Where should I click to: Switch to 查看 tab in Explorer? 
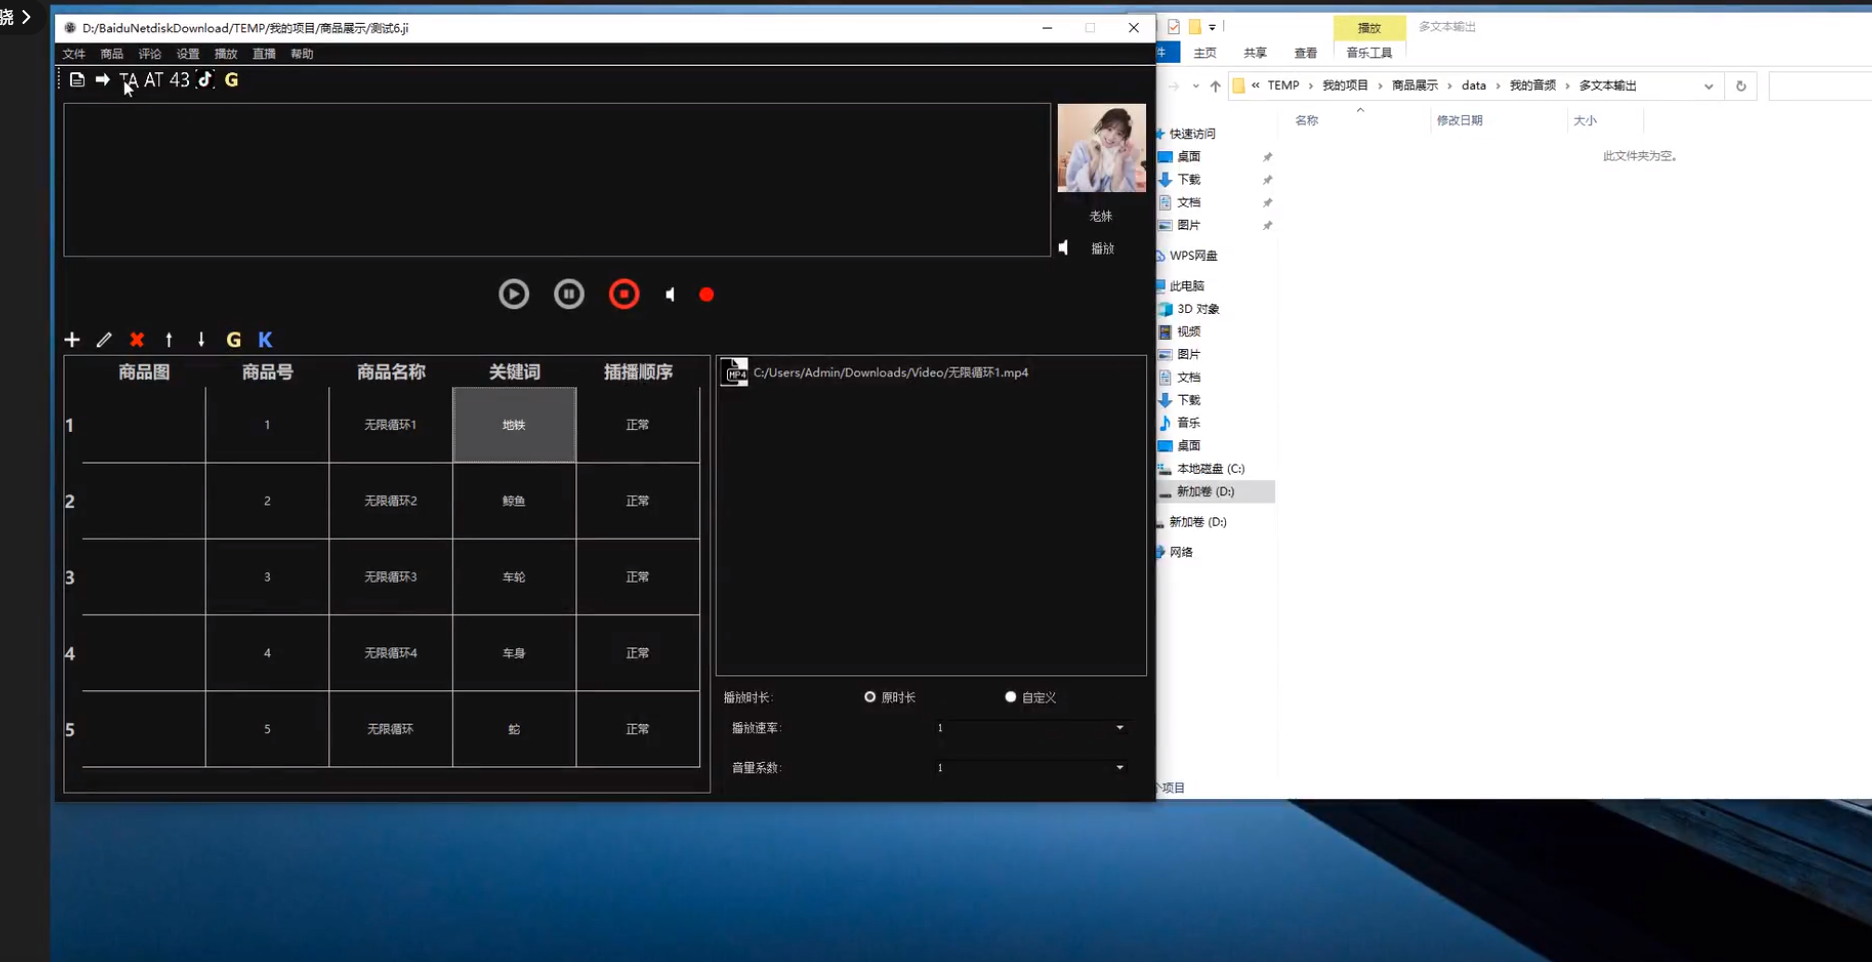[x=1305, y=53]
